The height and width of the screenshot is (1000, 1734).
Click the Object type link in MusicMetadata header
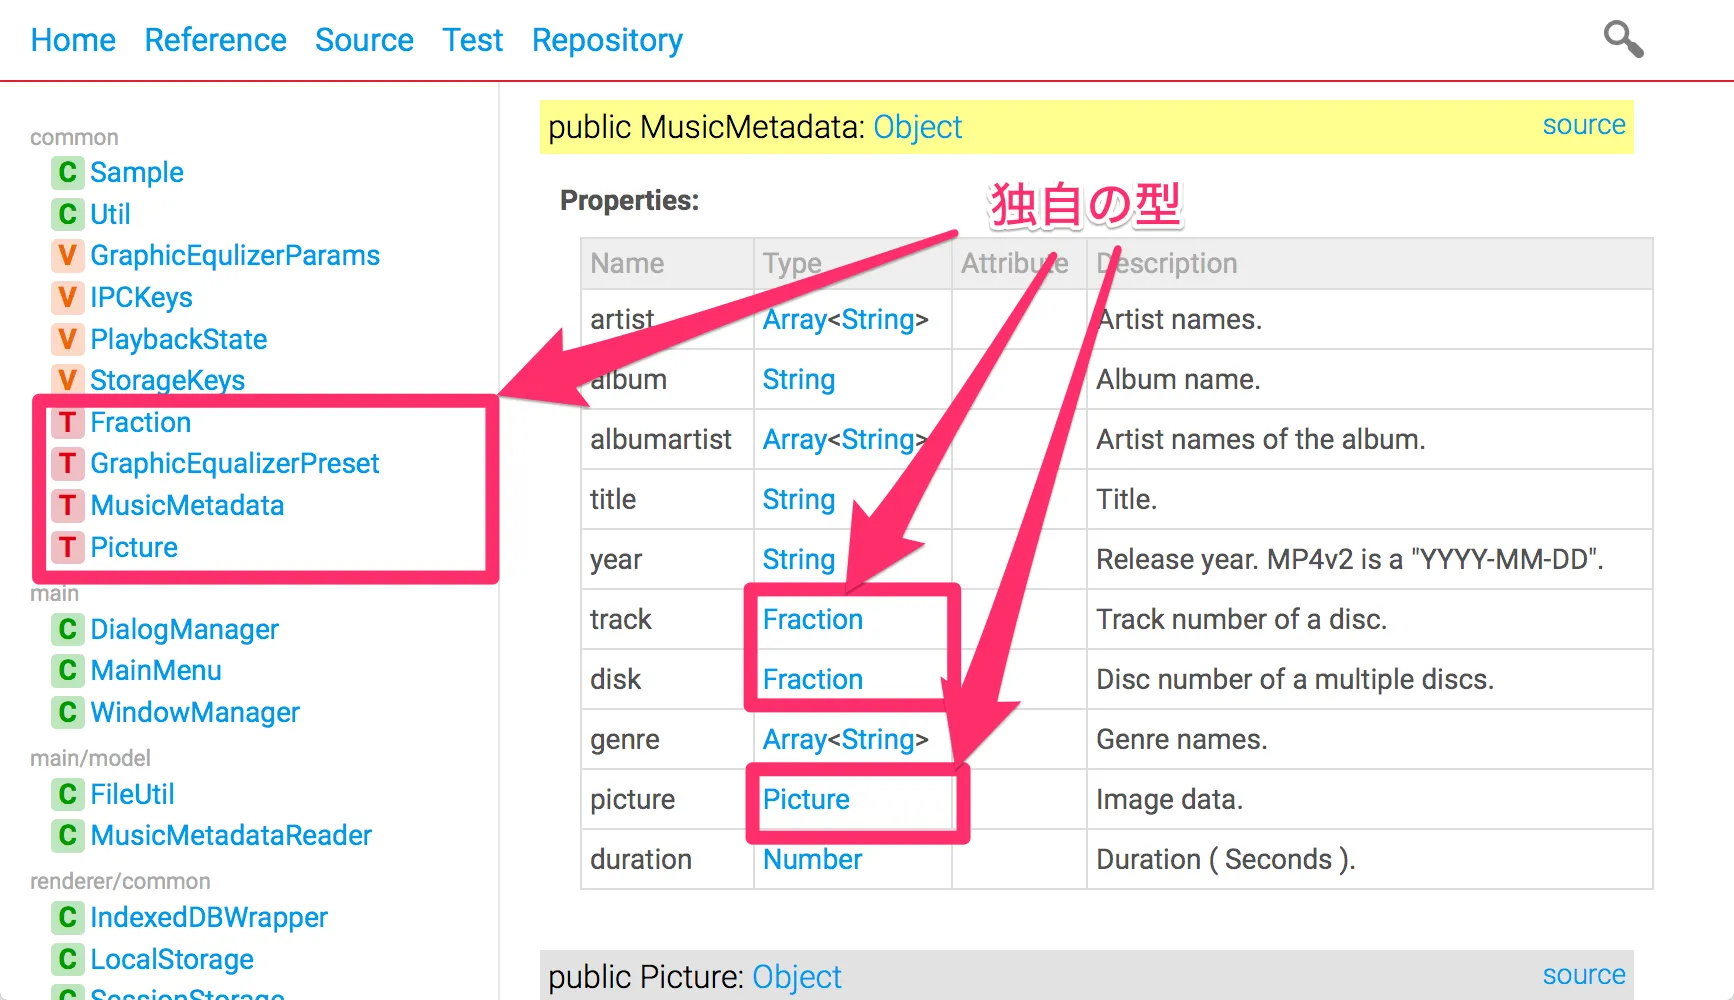click(917, 127)
